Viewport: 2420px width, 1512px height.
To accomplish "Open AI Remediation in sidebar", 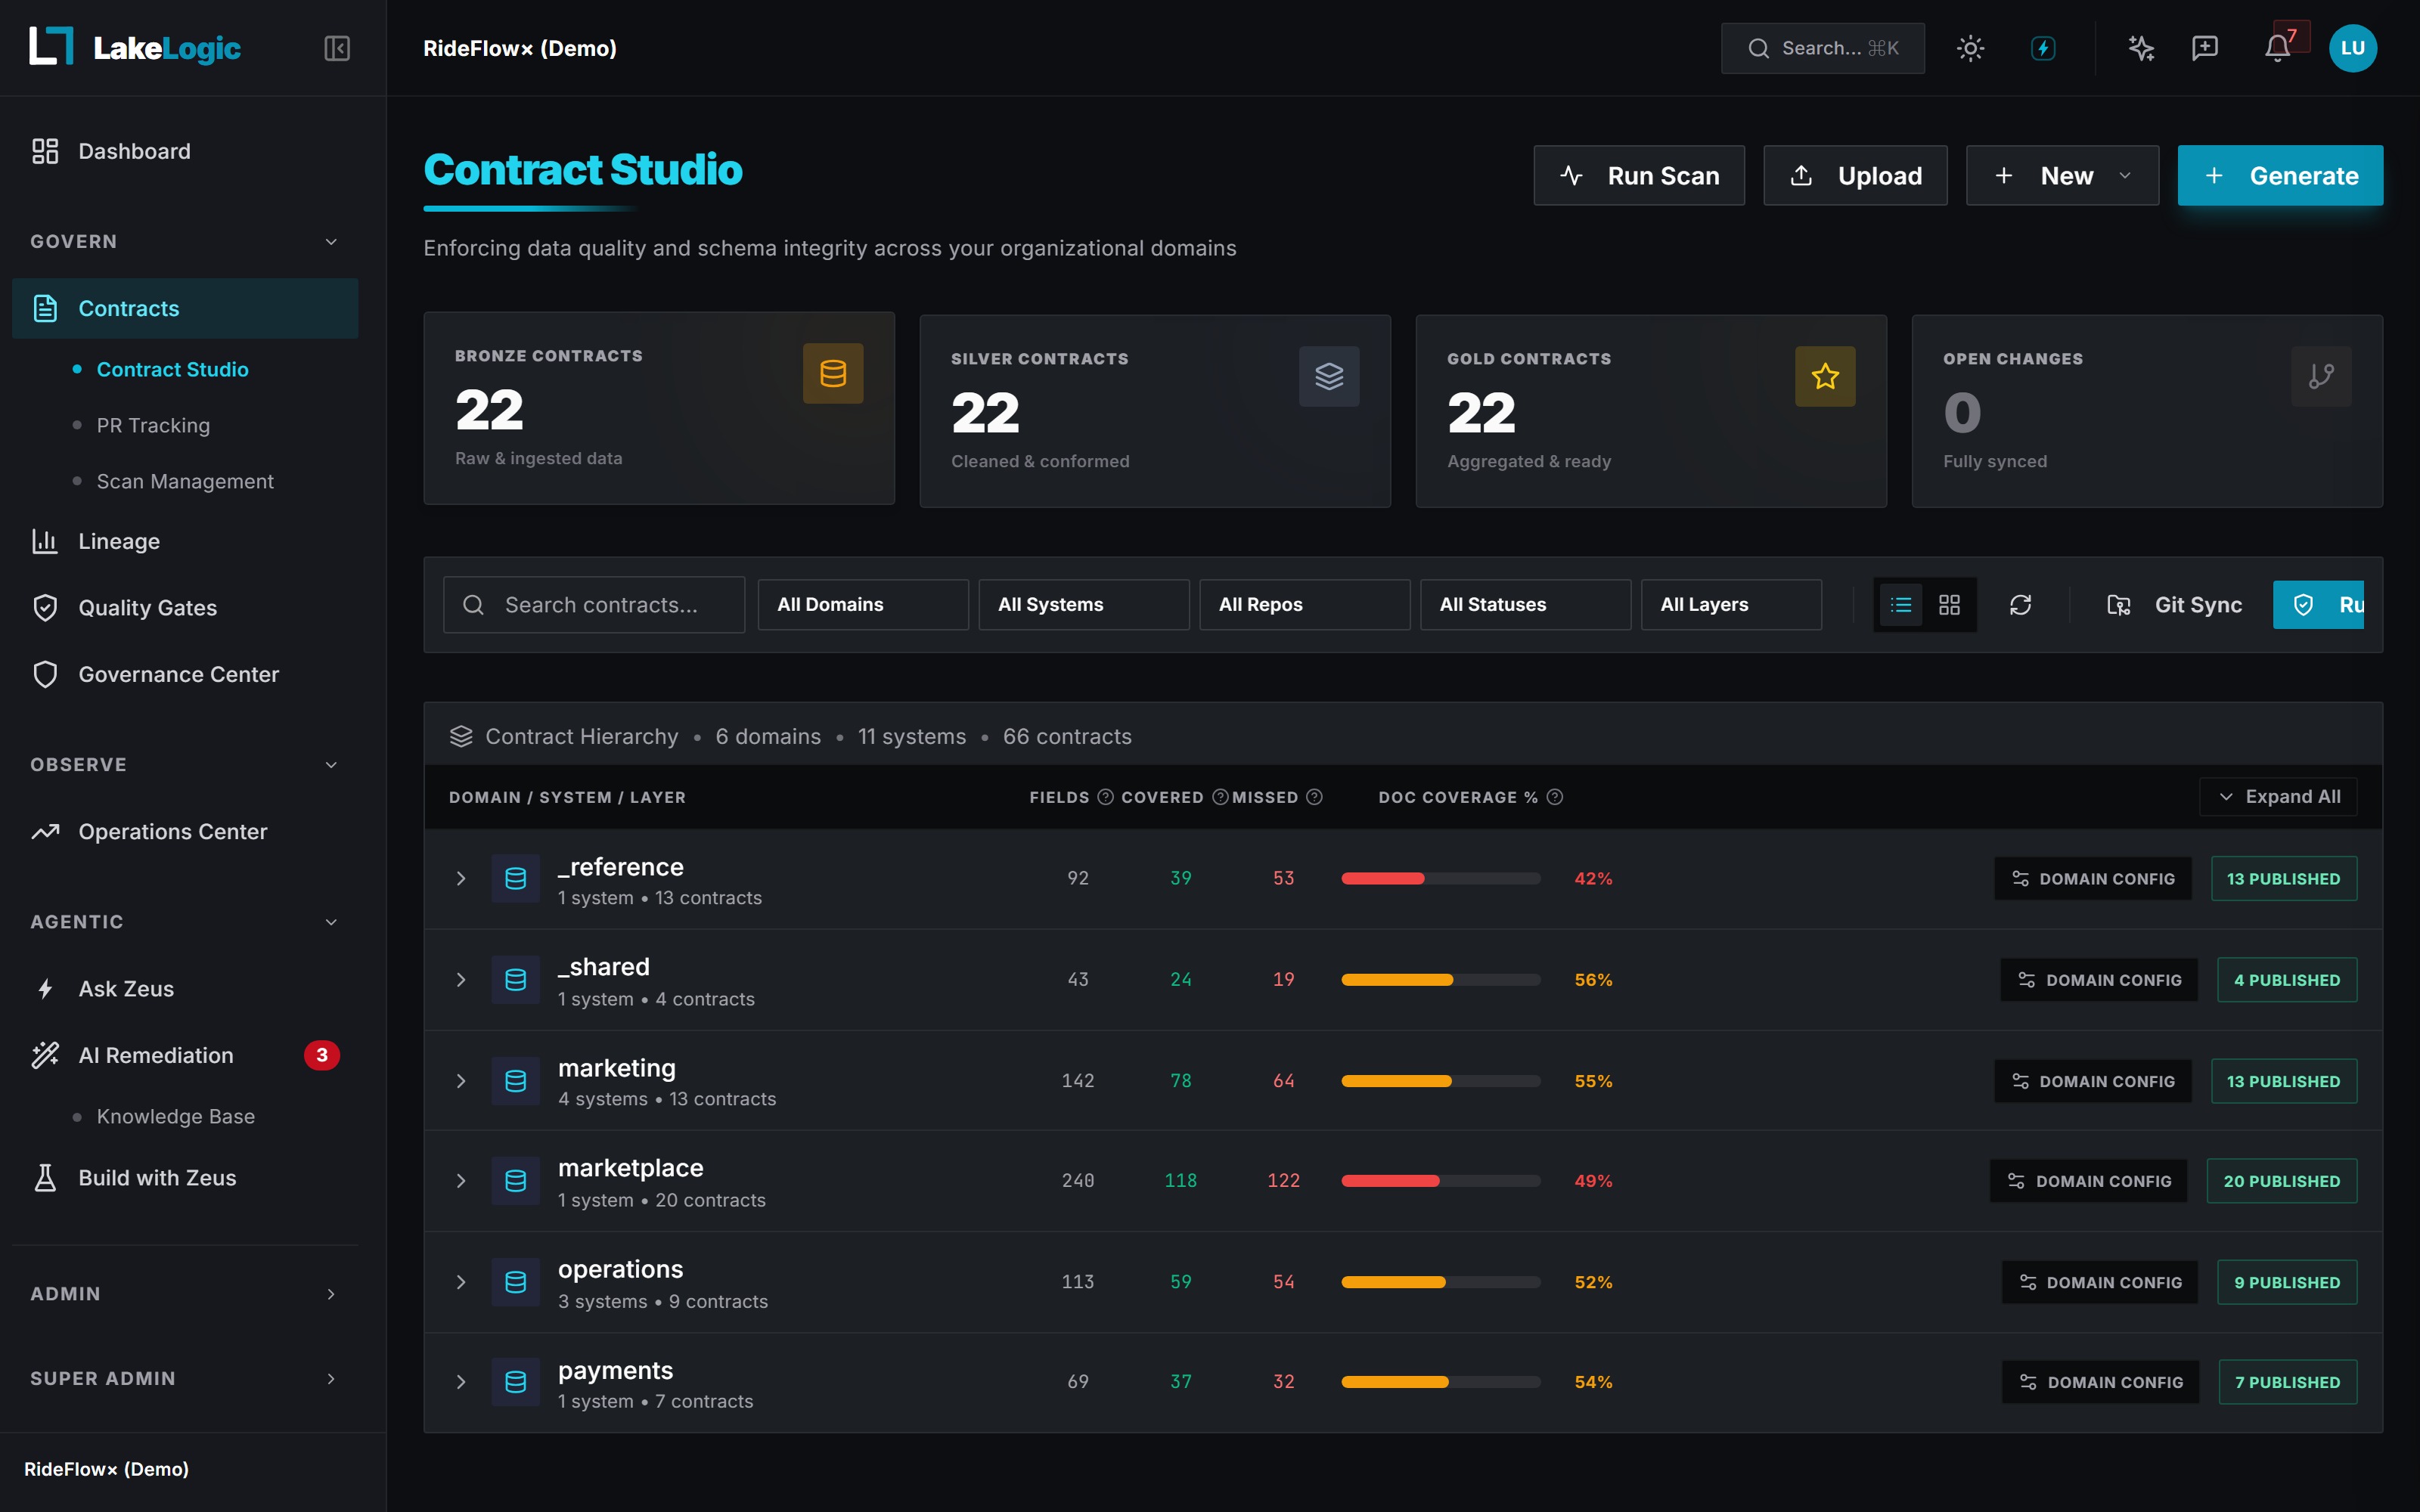I will click(185, 1055).
